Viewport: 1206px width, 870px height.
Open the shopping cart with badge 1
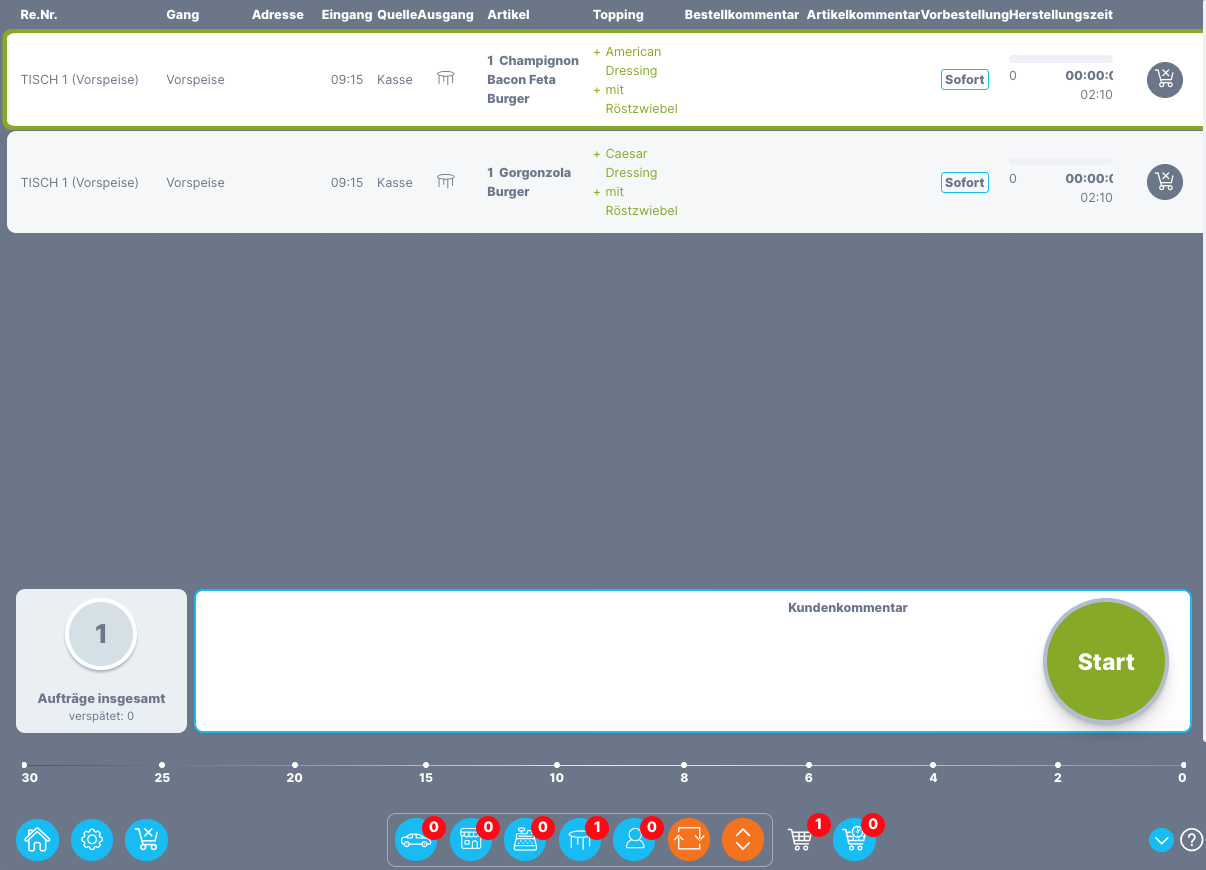point(800,840)
